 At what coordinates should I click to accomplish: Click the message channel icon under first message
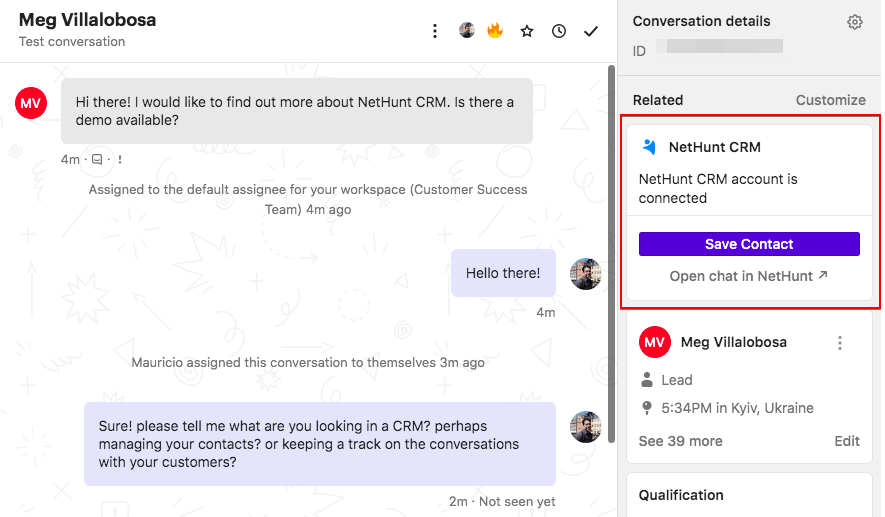tap(97, 160)
